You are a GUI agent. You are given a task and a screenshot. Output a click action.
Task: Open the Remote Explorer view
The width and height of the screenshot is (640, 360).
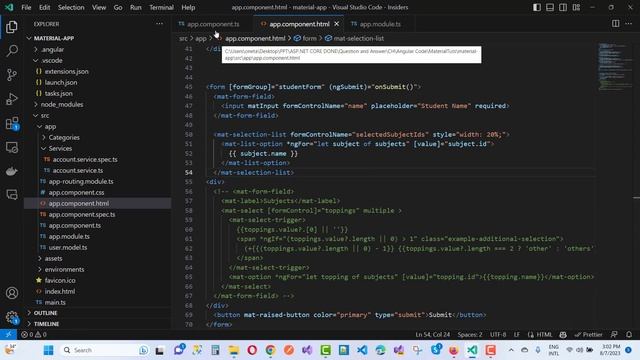click(x=12, y=147)
